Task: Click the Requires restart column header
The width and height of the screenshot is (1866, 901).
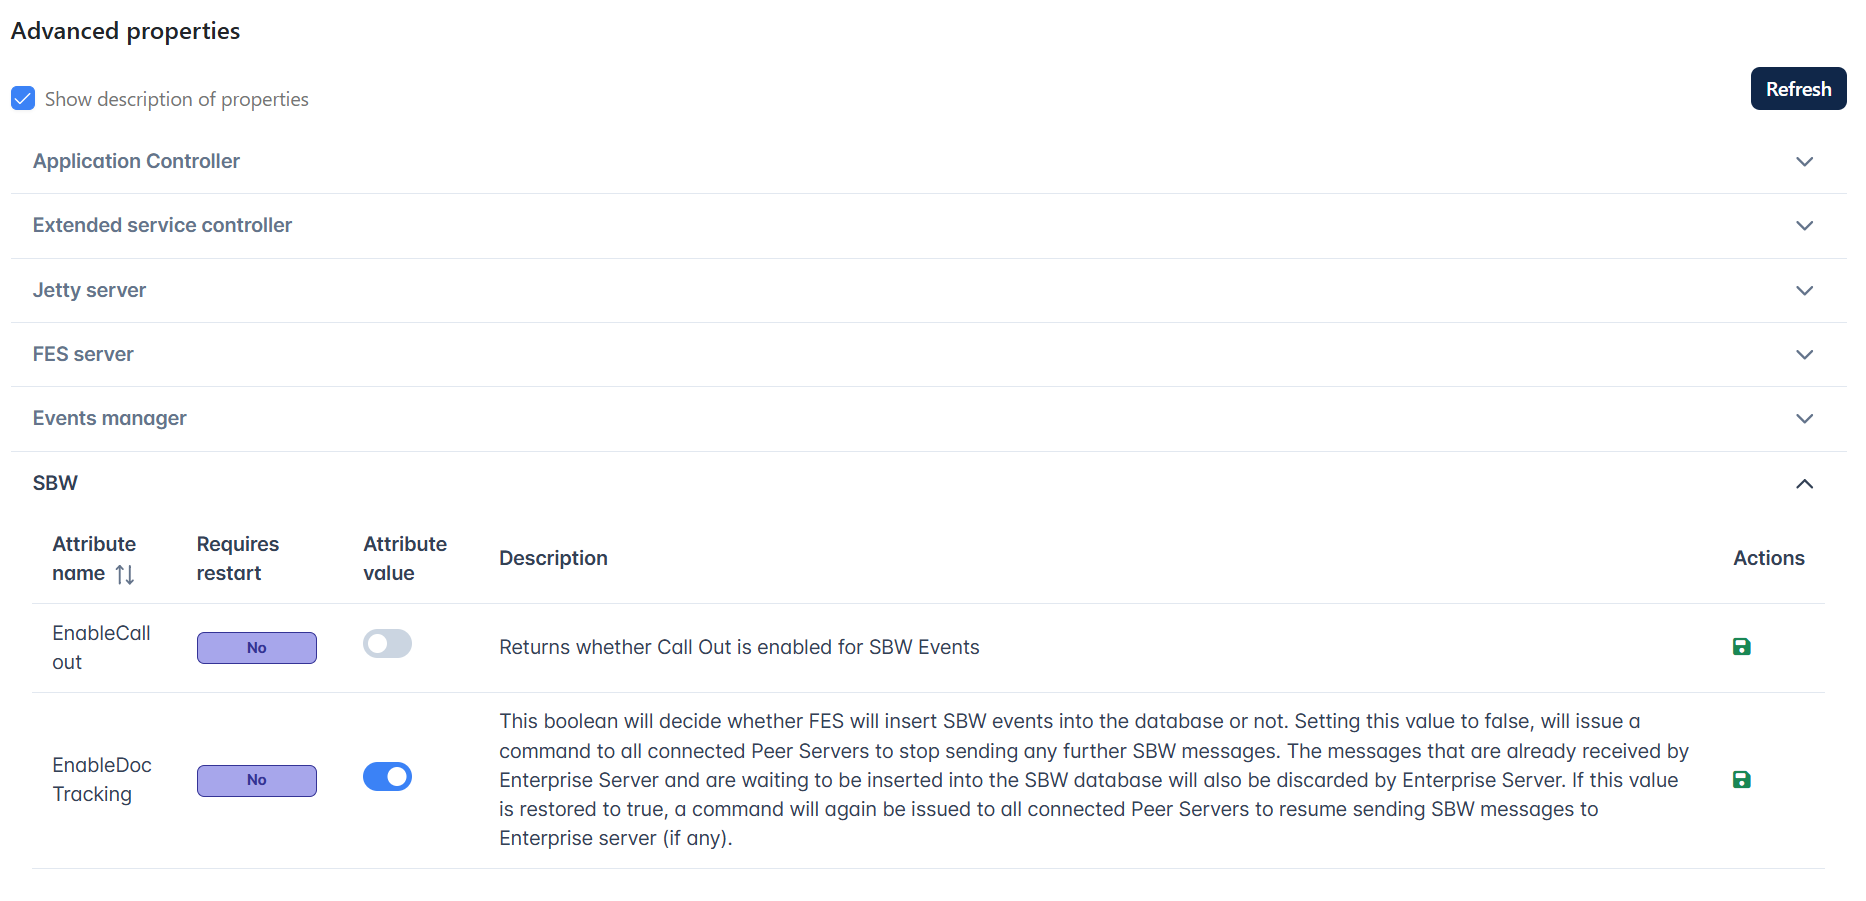Action: (238, 558)
